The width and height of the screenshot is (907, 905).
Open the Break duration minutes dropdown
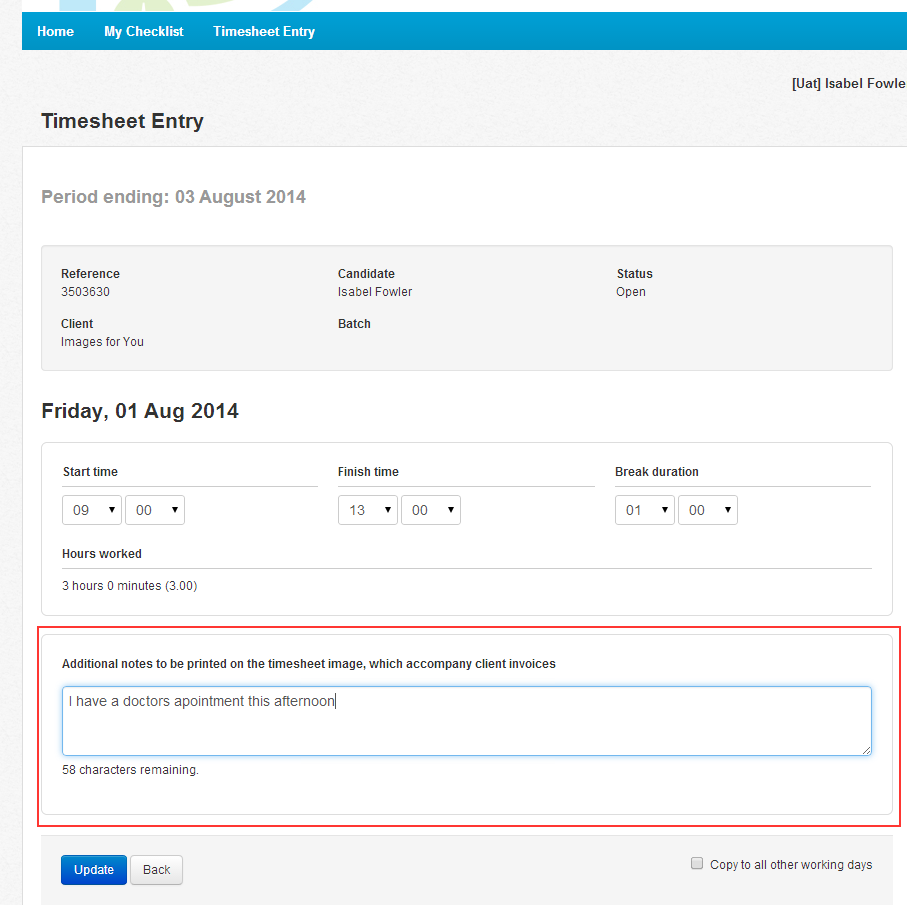[x=707, y=510]
